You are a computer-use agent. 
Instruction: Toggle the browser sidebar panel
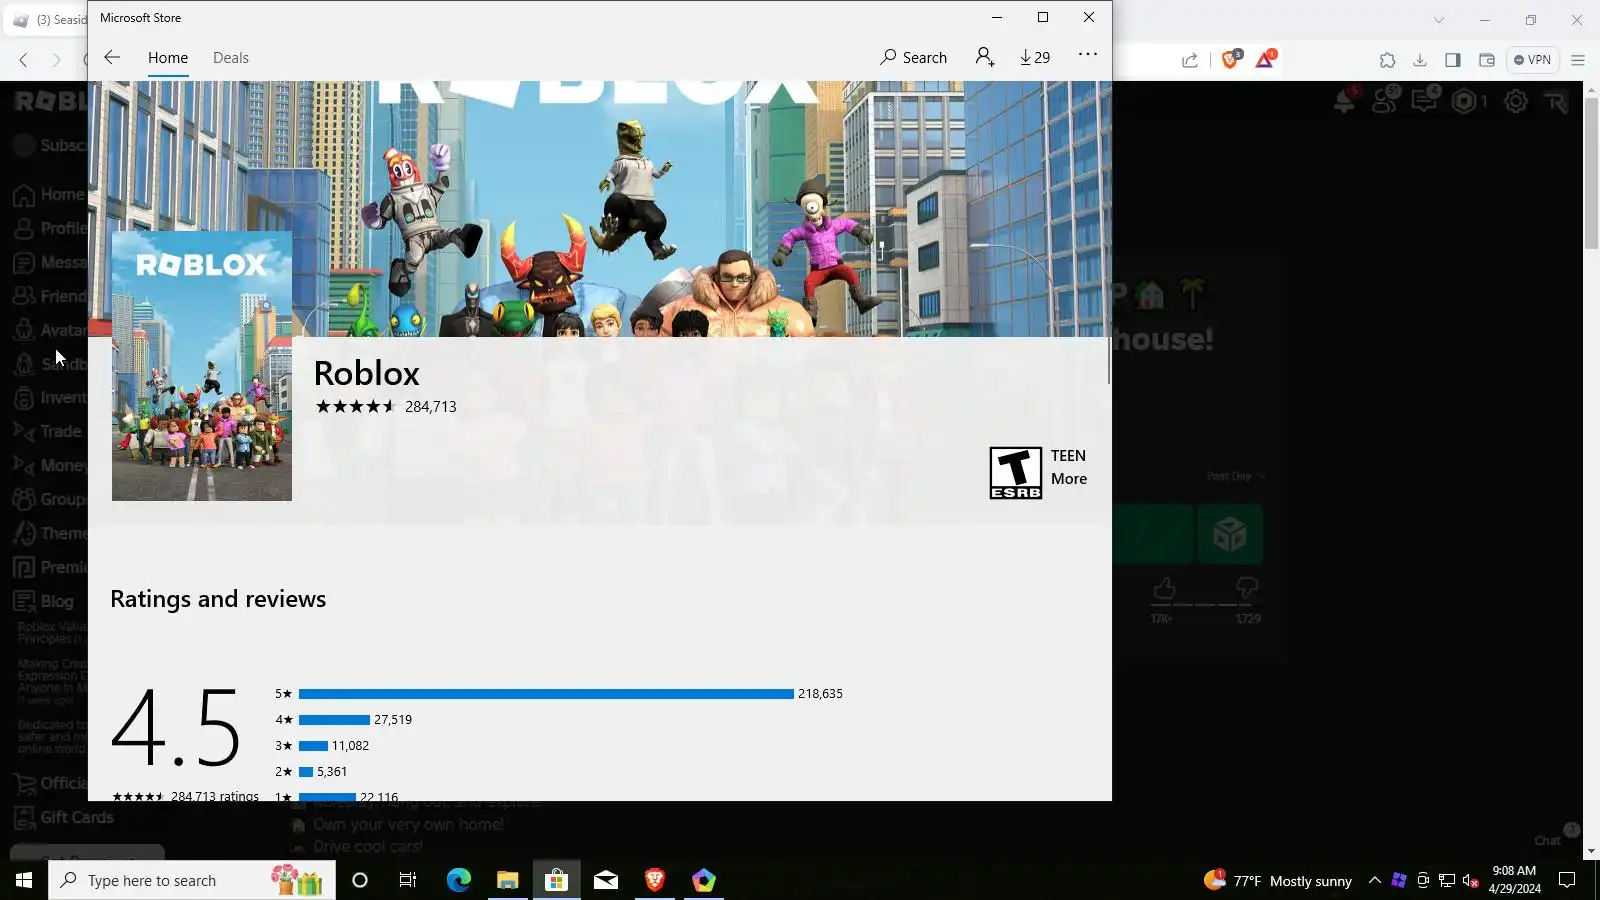[x=1453, y=60]
